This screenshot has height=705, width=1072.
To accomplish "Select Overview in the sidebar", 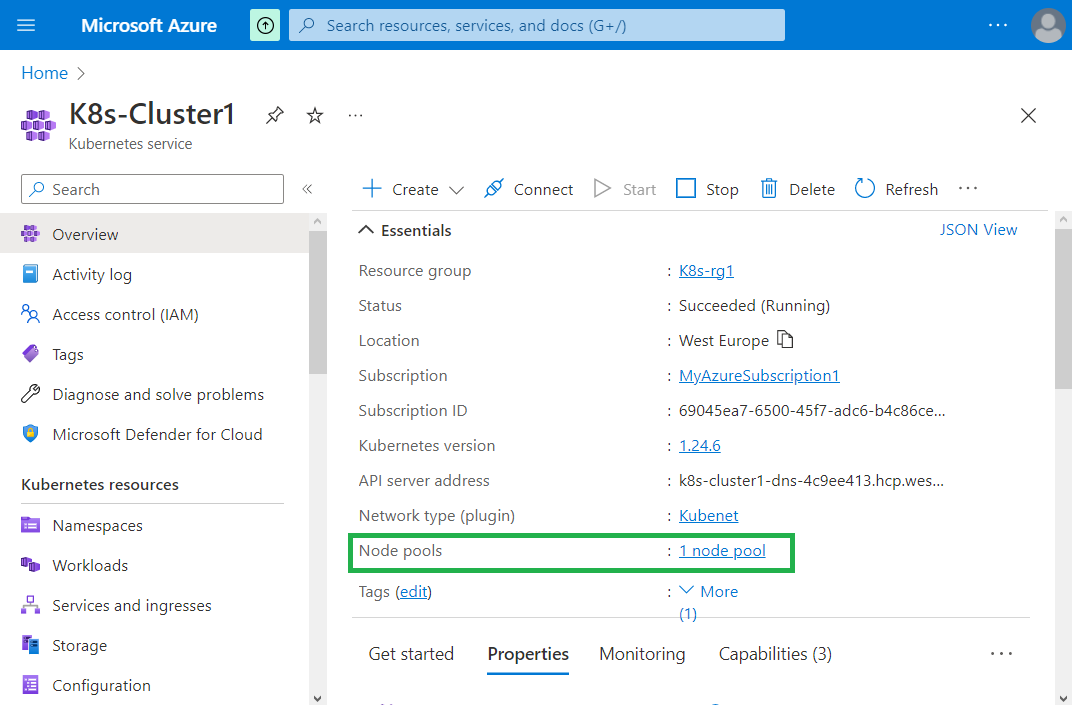I will (155, 234).
